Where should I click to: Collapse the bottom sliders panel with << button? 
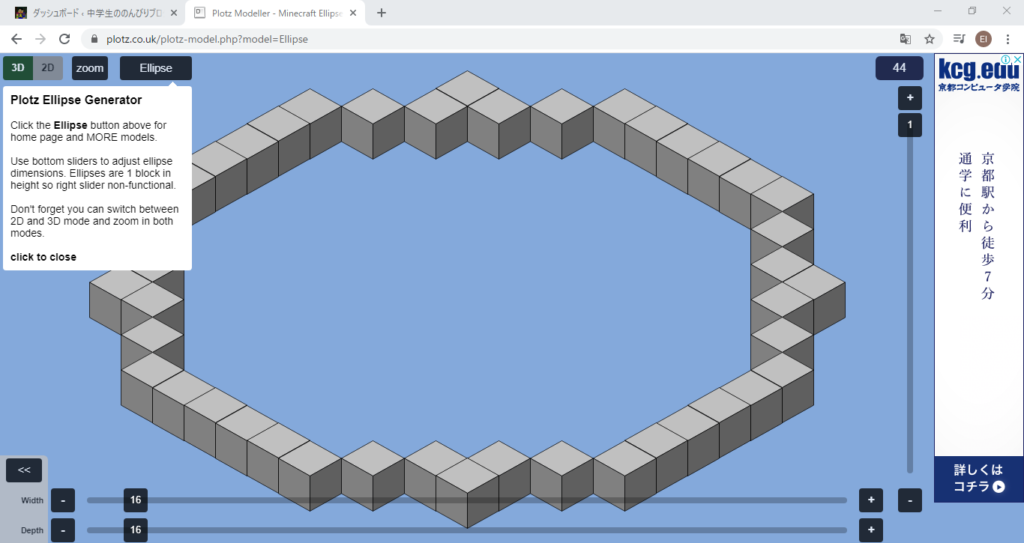click(24, 470)
